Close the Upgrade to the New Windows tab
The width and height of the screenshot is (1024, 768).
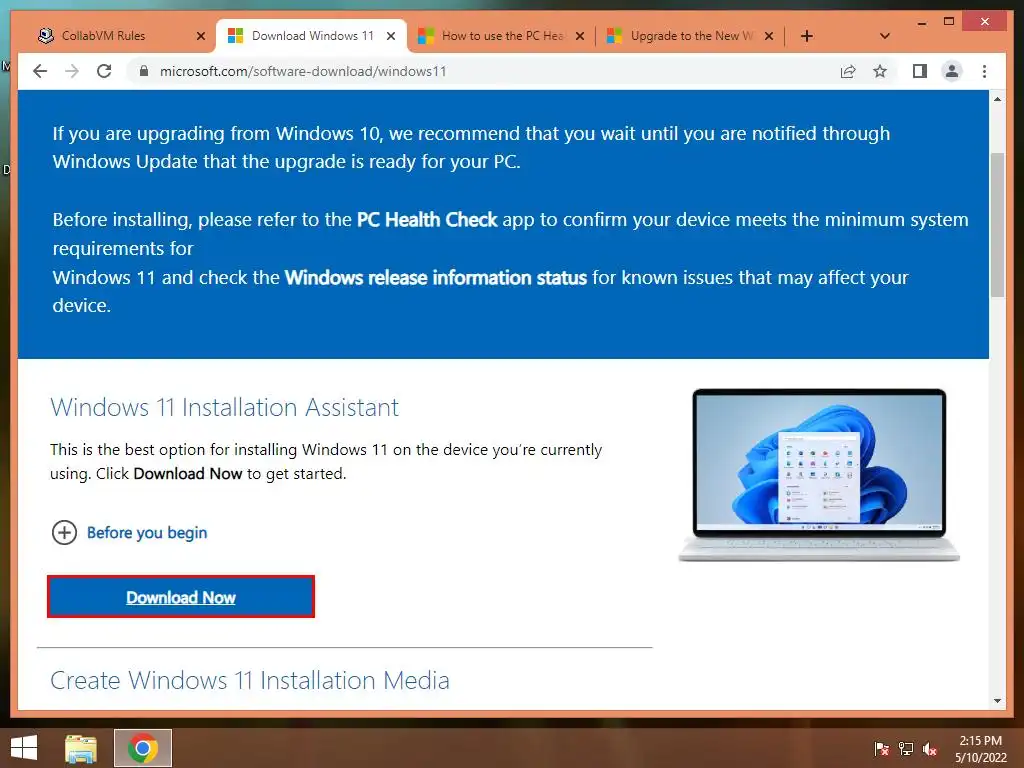pyautogui.click(x=769, y=36)
